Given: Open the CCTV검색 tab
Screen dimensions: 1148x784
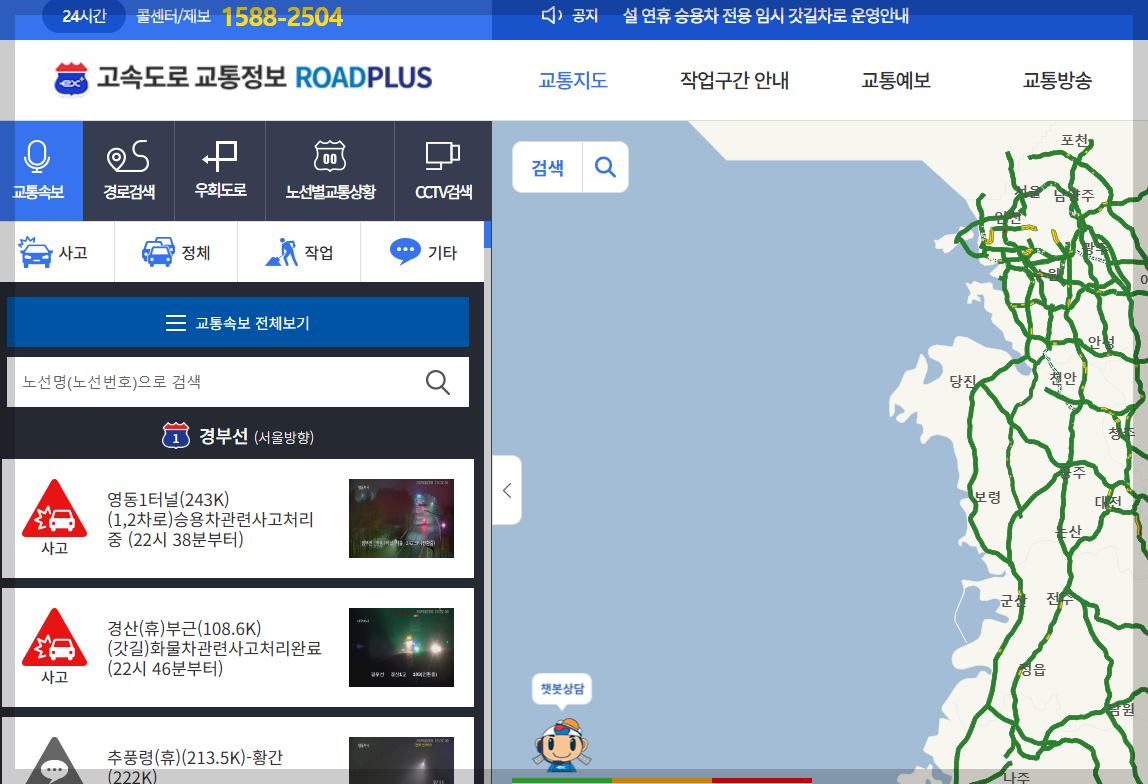Looking at the screenshot, I should (x=443, y=171).
